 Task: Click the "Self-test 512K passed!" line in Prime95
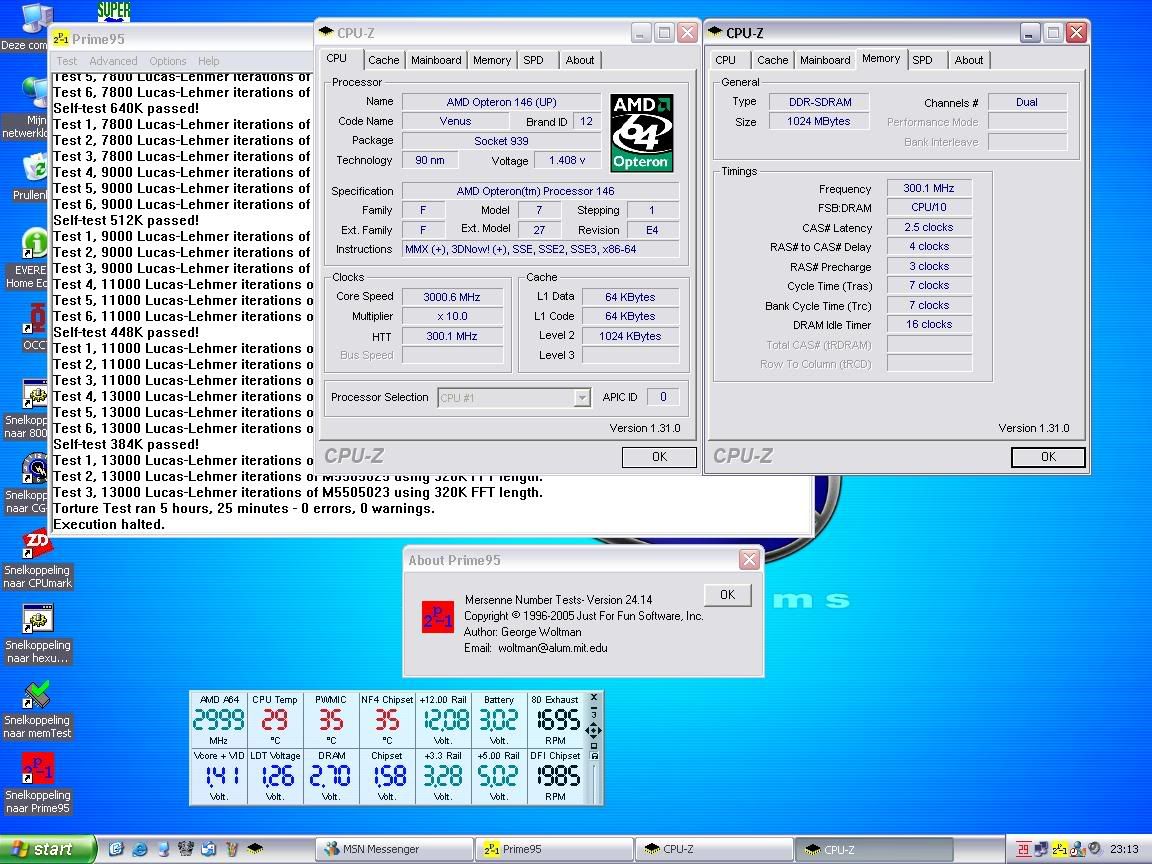coord(126,220)
